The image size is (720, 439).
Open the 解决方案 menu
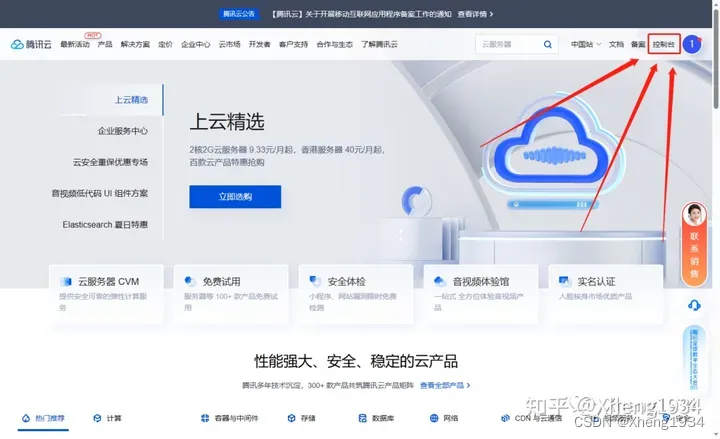[x=135, y=45]
